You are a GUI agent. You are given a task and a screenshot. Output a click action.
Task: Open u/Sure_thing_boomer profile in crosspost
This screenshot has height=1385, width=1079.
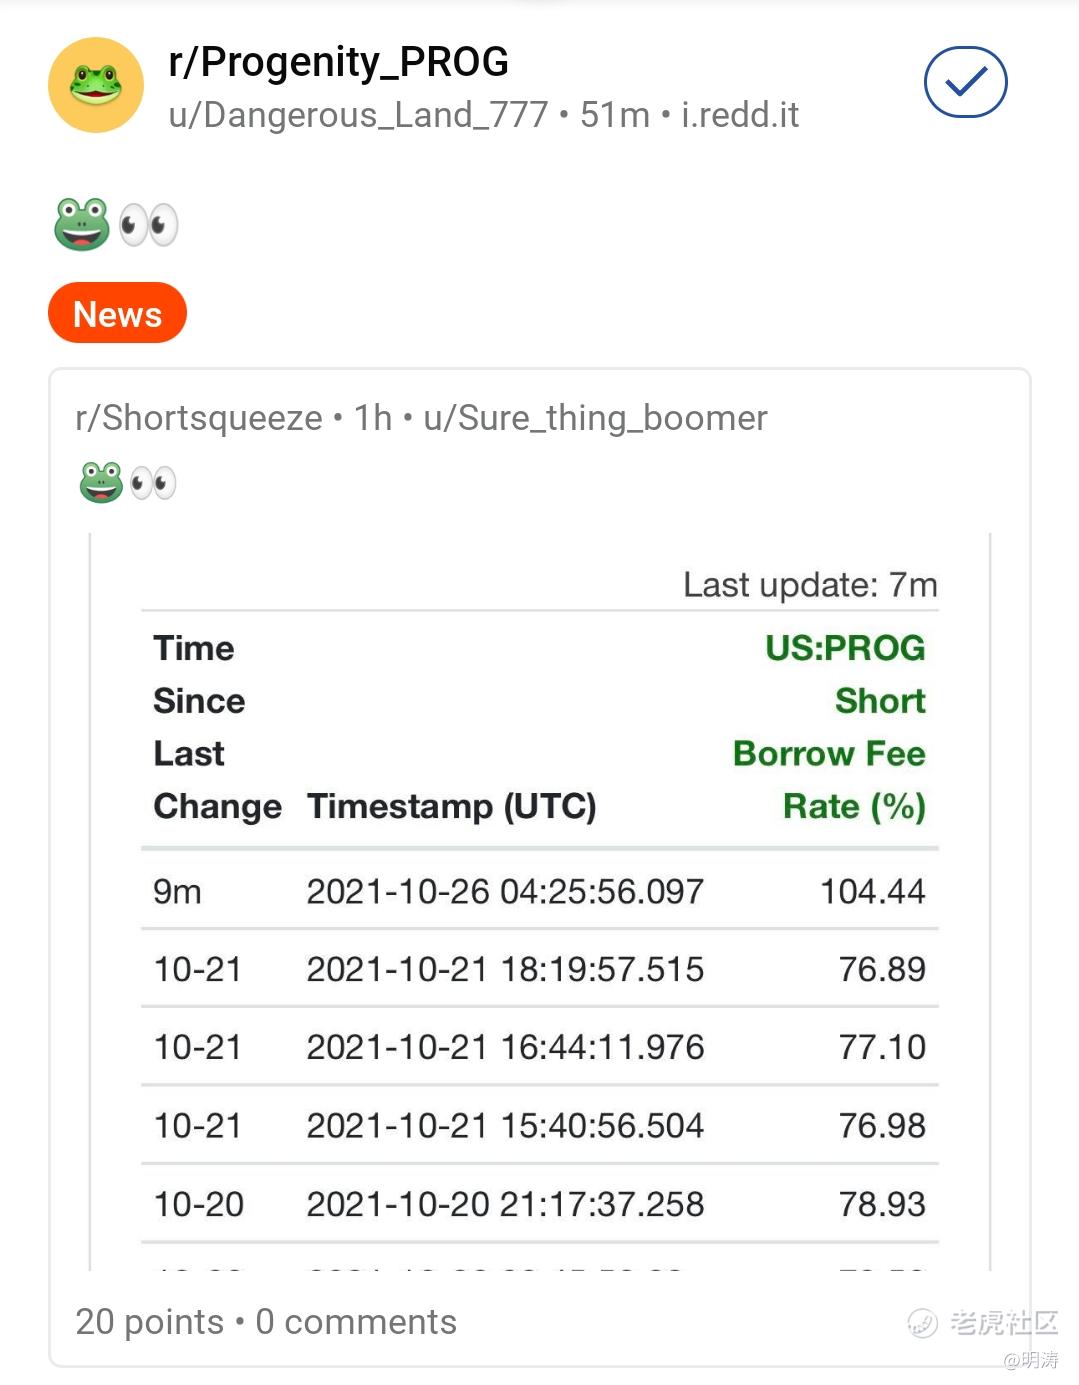coord(595,418)
